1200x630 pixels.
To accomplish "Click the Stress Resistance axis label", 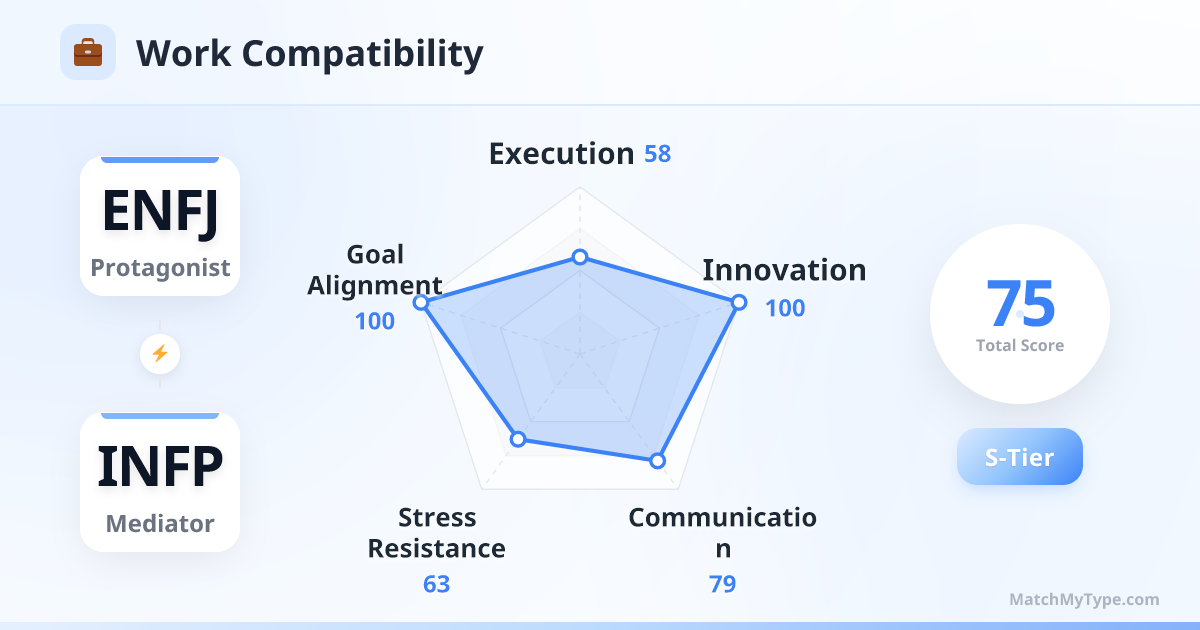I will [437, 533].
